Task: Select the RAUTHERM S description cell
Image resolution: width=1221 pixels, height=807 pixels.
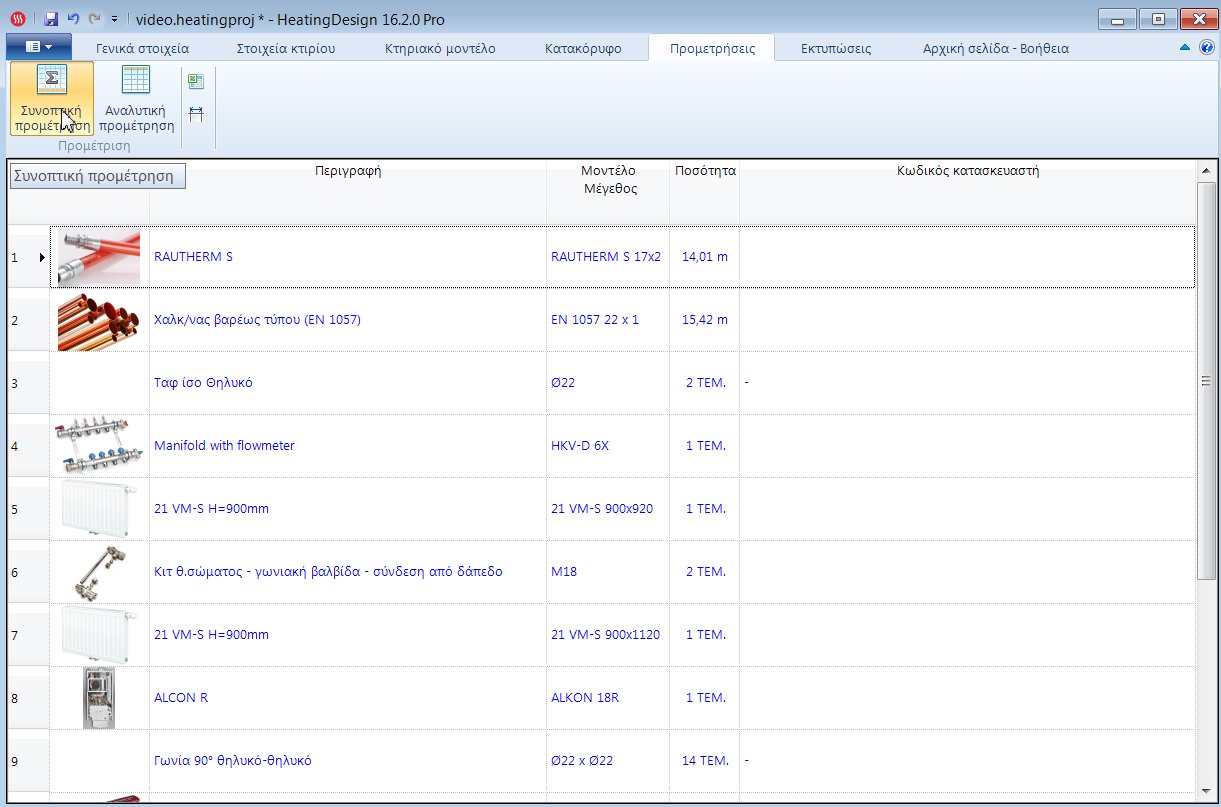Action: click(x=347, y=257)
